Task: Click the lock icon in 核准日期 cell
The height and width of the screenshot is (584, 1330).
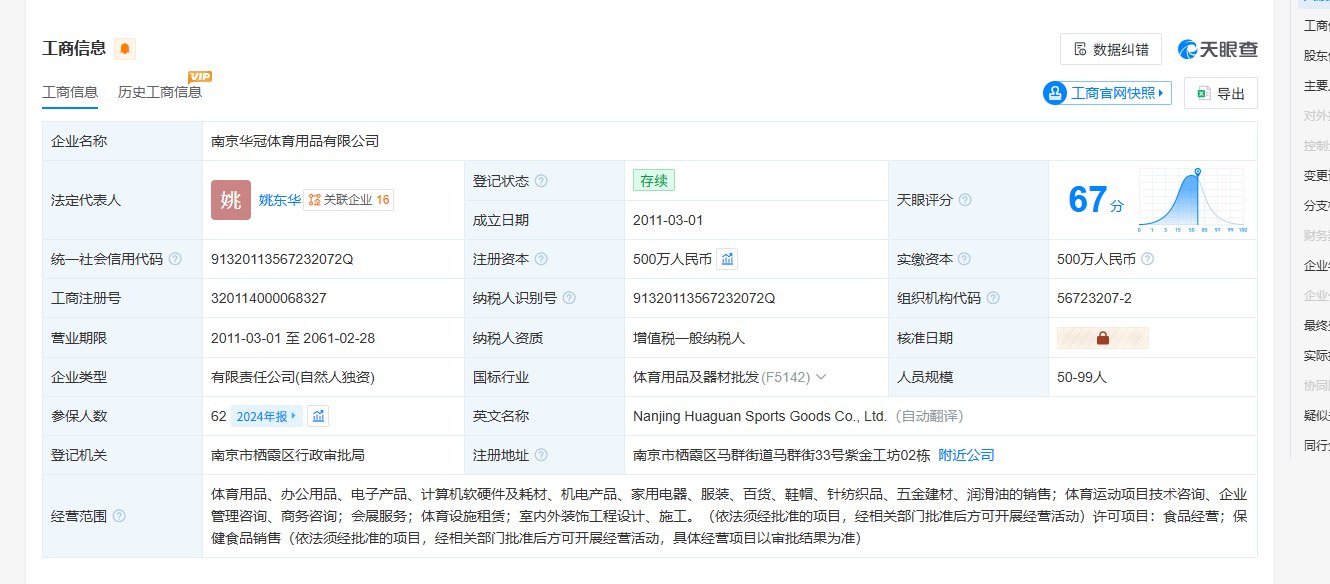Action: 1103,338
